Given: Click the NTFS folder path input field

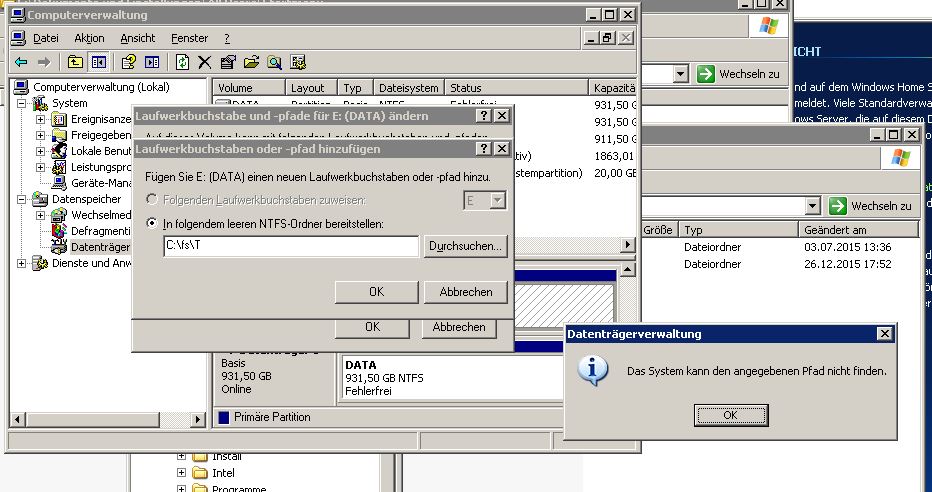Looking at the screenshot, I should click(x=290, y=246).
